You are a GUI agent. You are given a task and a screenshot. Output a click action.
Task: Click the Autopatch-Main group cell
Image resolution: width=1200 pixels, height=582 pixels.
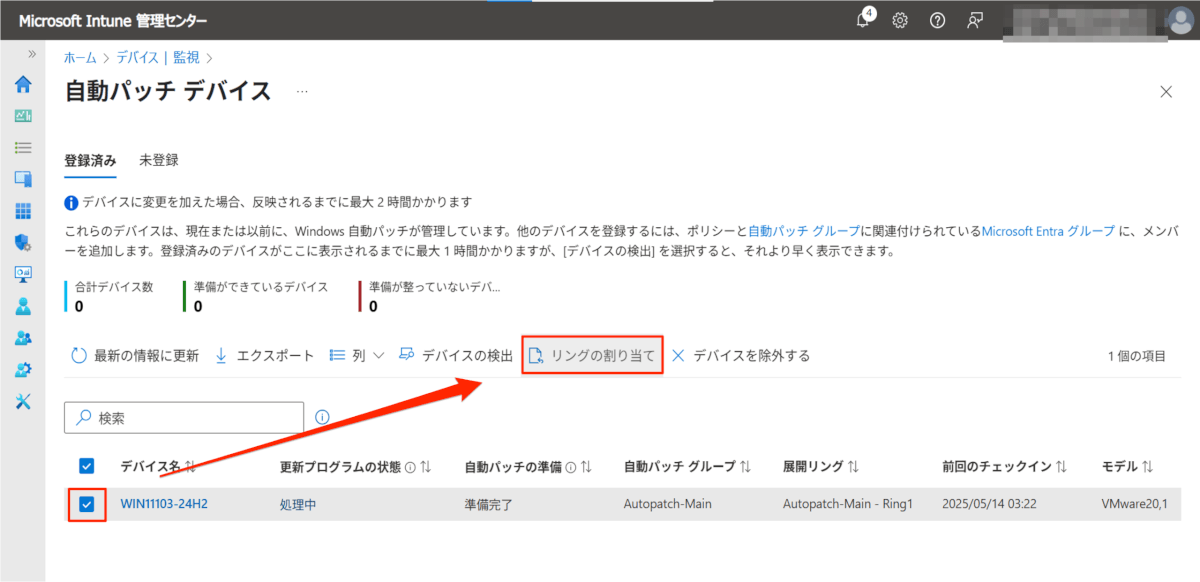tap(667, 504)
